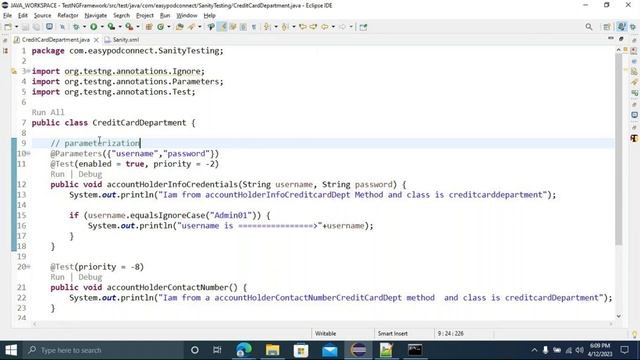Image resolution: width=640 pixels, height=360 pixels.
Task: Toggle Word Wrap toolbar button
Action: click(233, 27)
